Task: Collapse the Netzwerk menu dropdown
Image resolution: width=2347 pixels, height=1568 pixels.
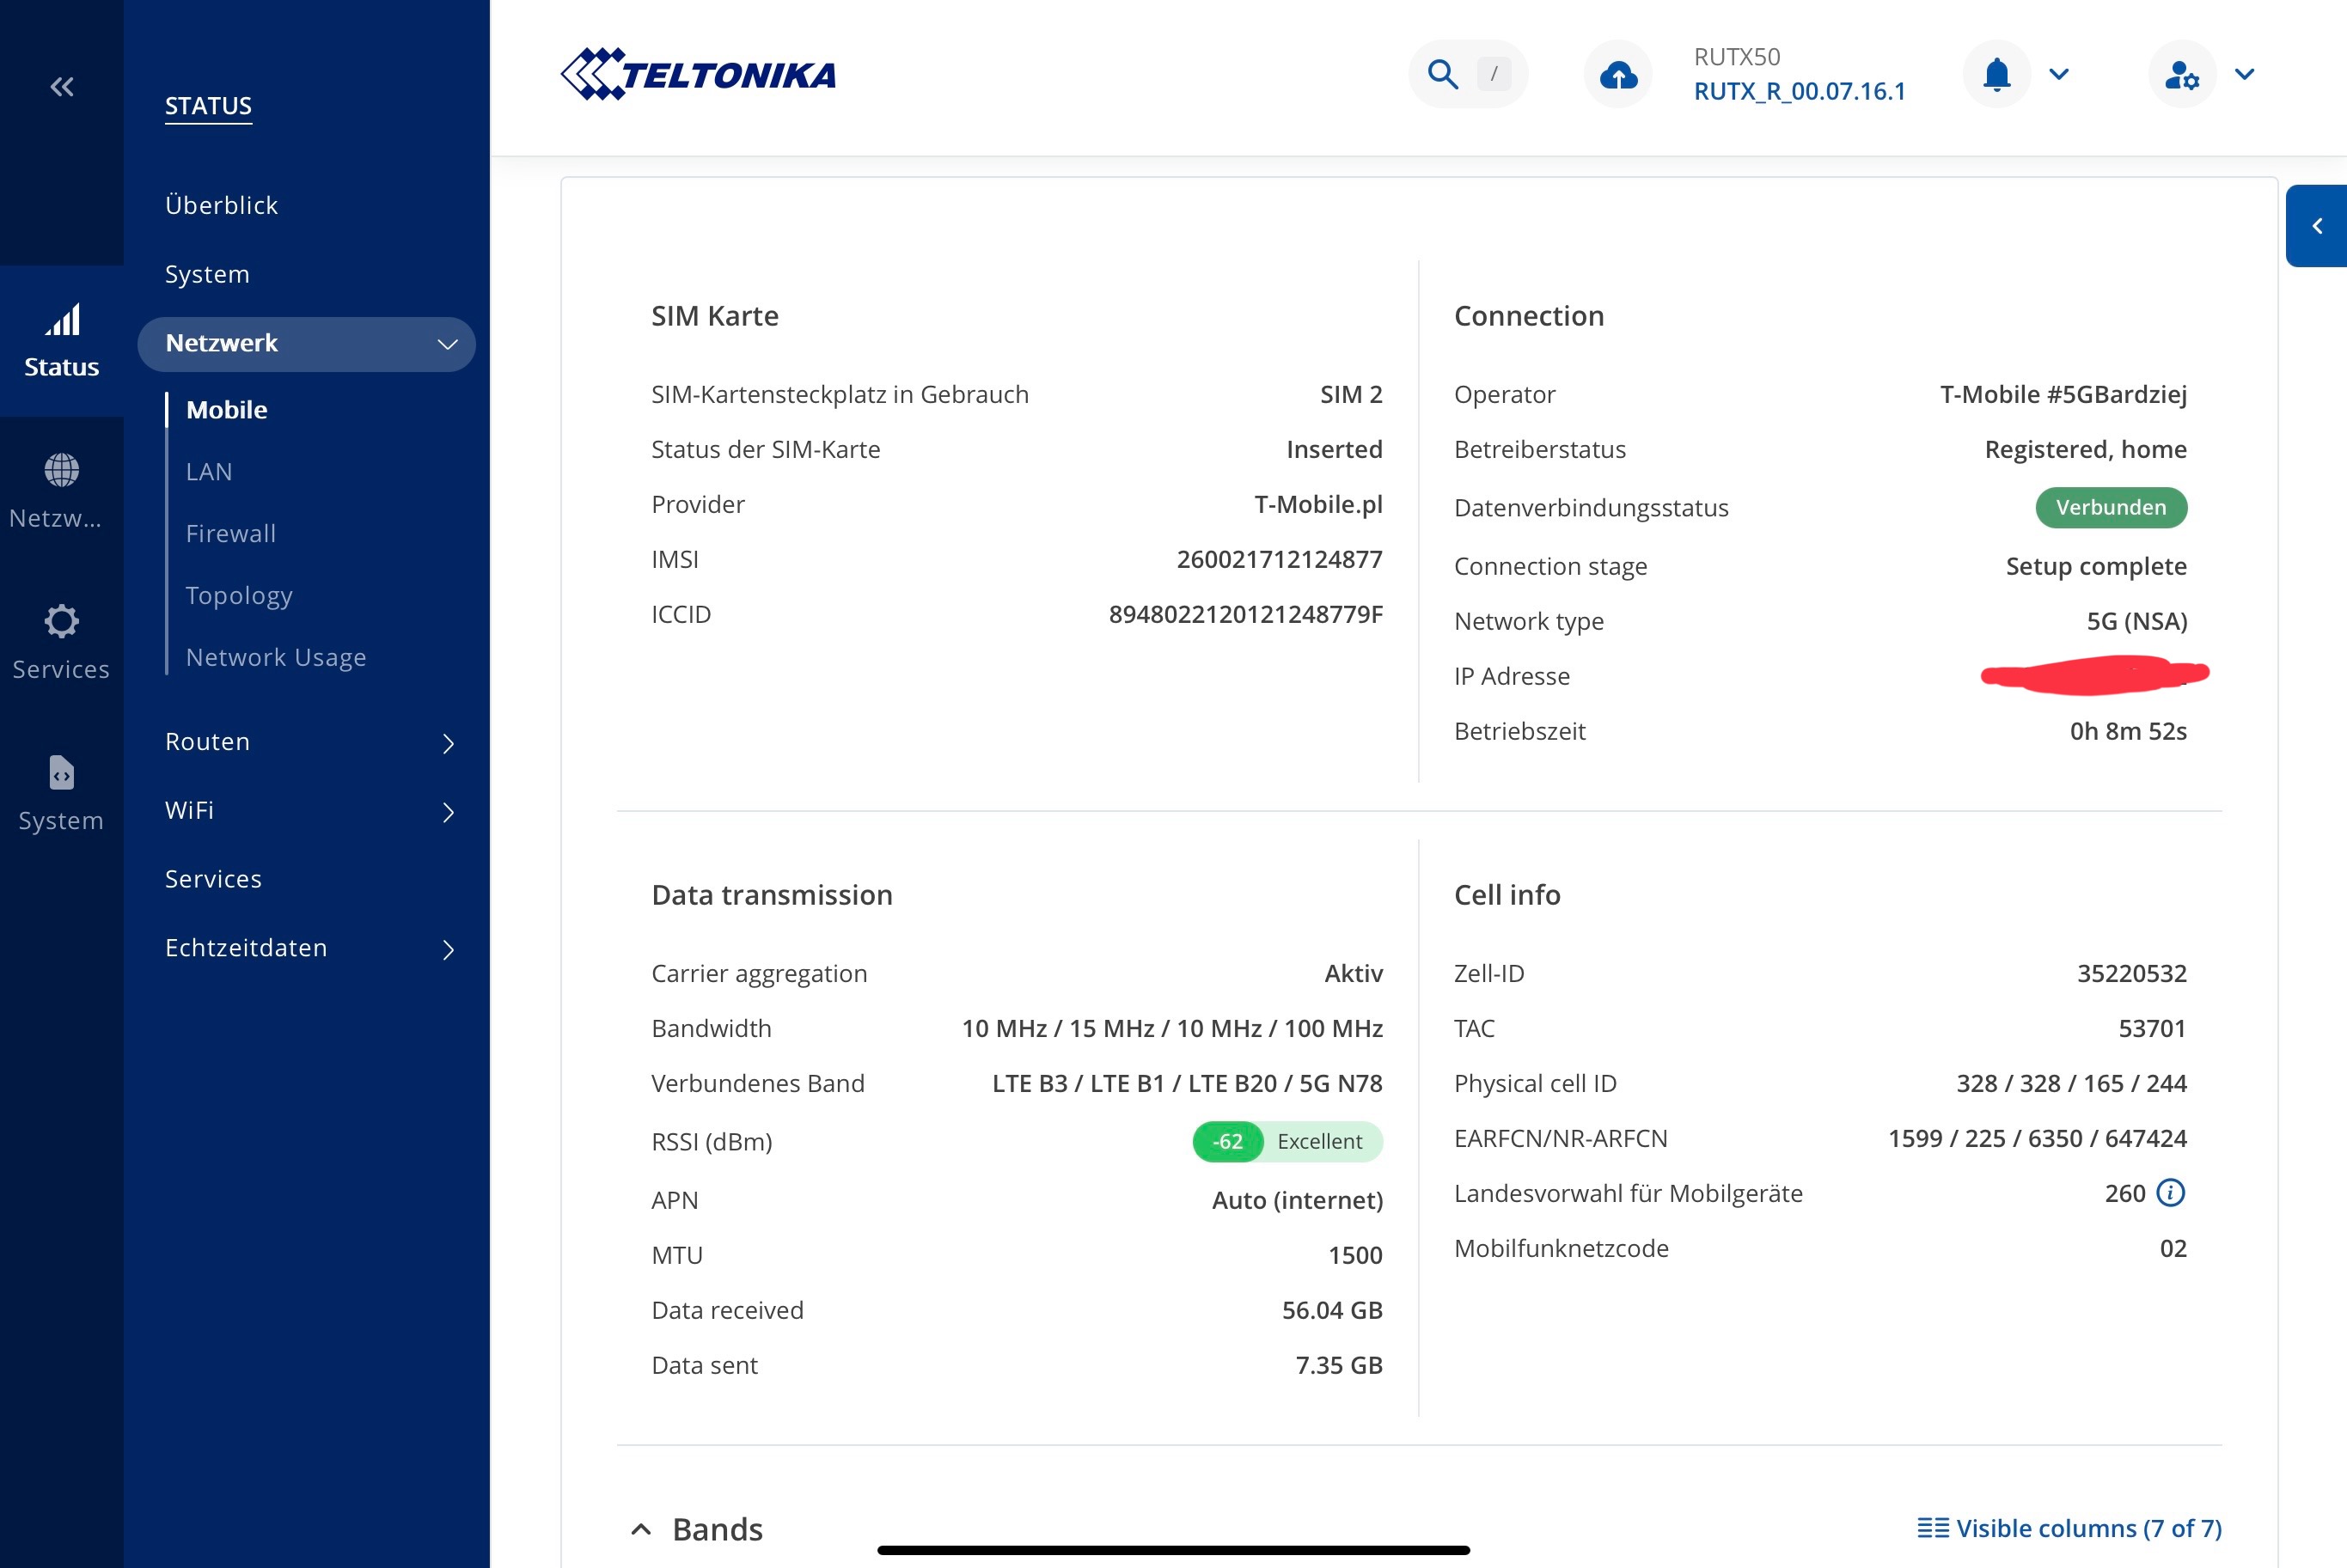Action: tap(447, 344)
